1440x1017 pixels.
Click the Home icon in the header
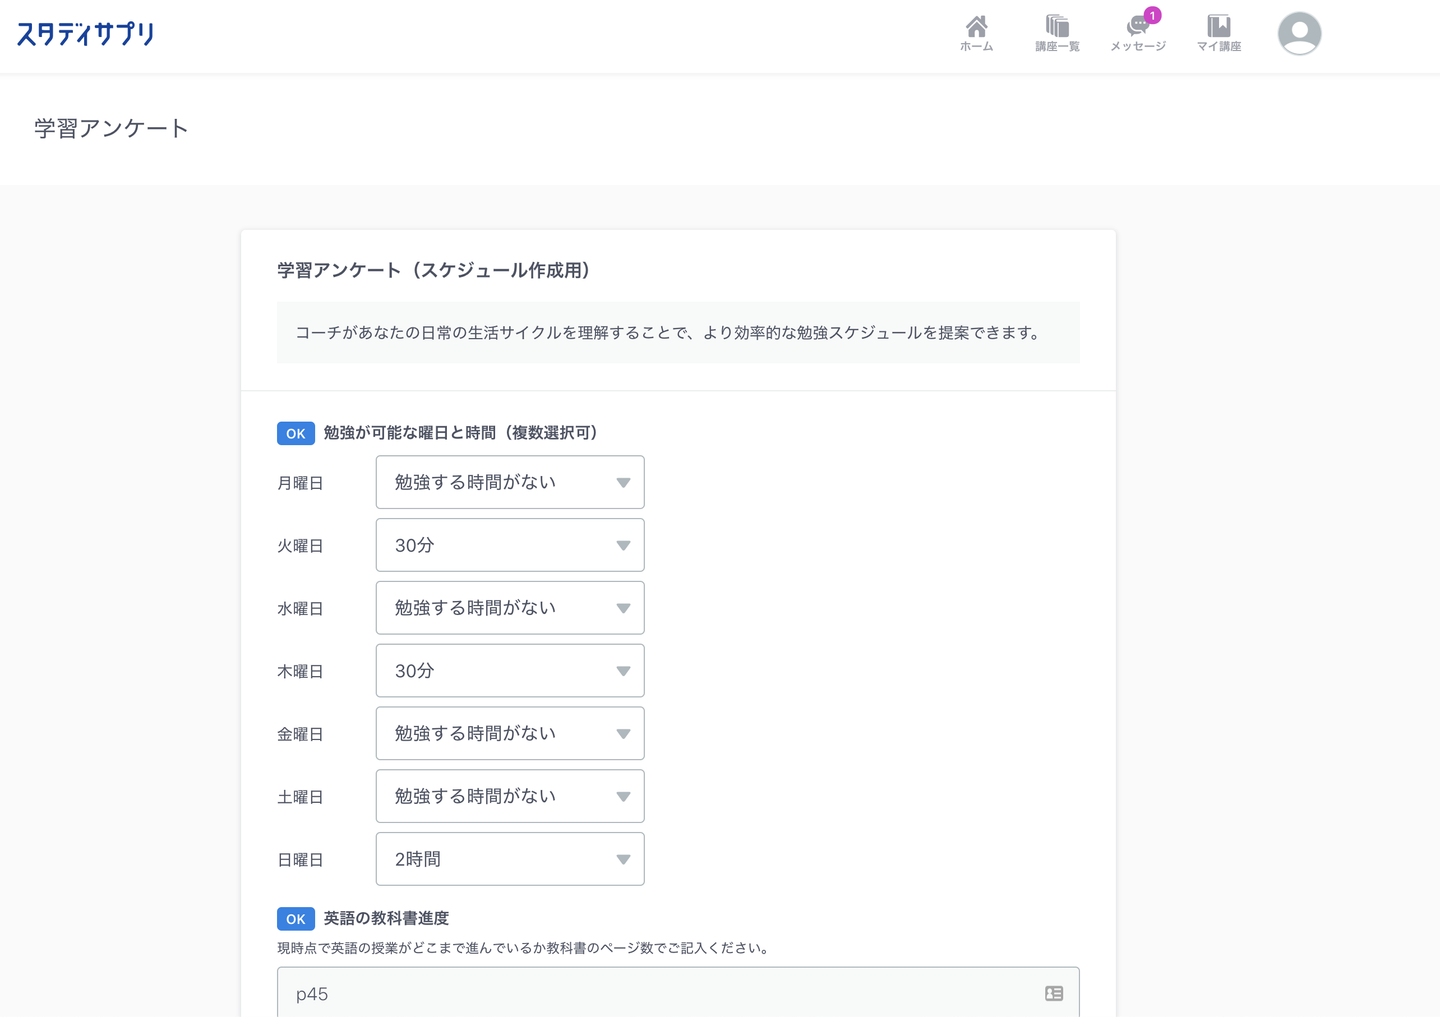click(976, 33)
